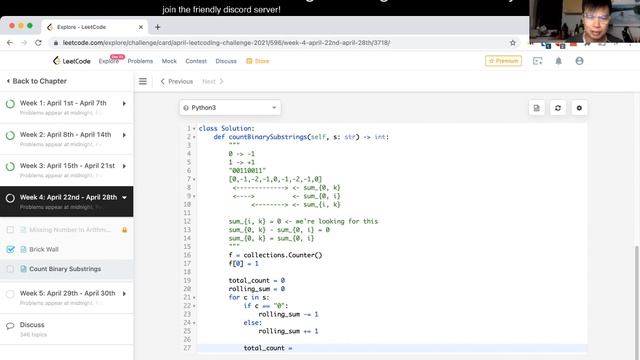640x360 pixels.
Task: Click Week 3 progress circle
Action: pyautogui.click(x=10, y=167)
